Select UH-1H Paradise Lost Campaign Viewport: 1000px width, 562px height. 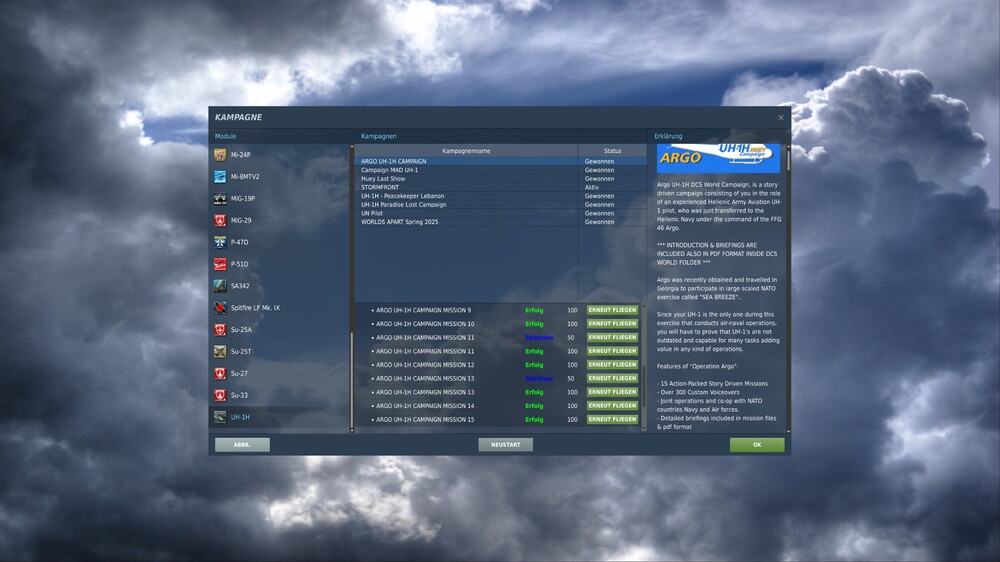coord(501,205)
